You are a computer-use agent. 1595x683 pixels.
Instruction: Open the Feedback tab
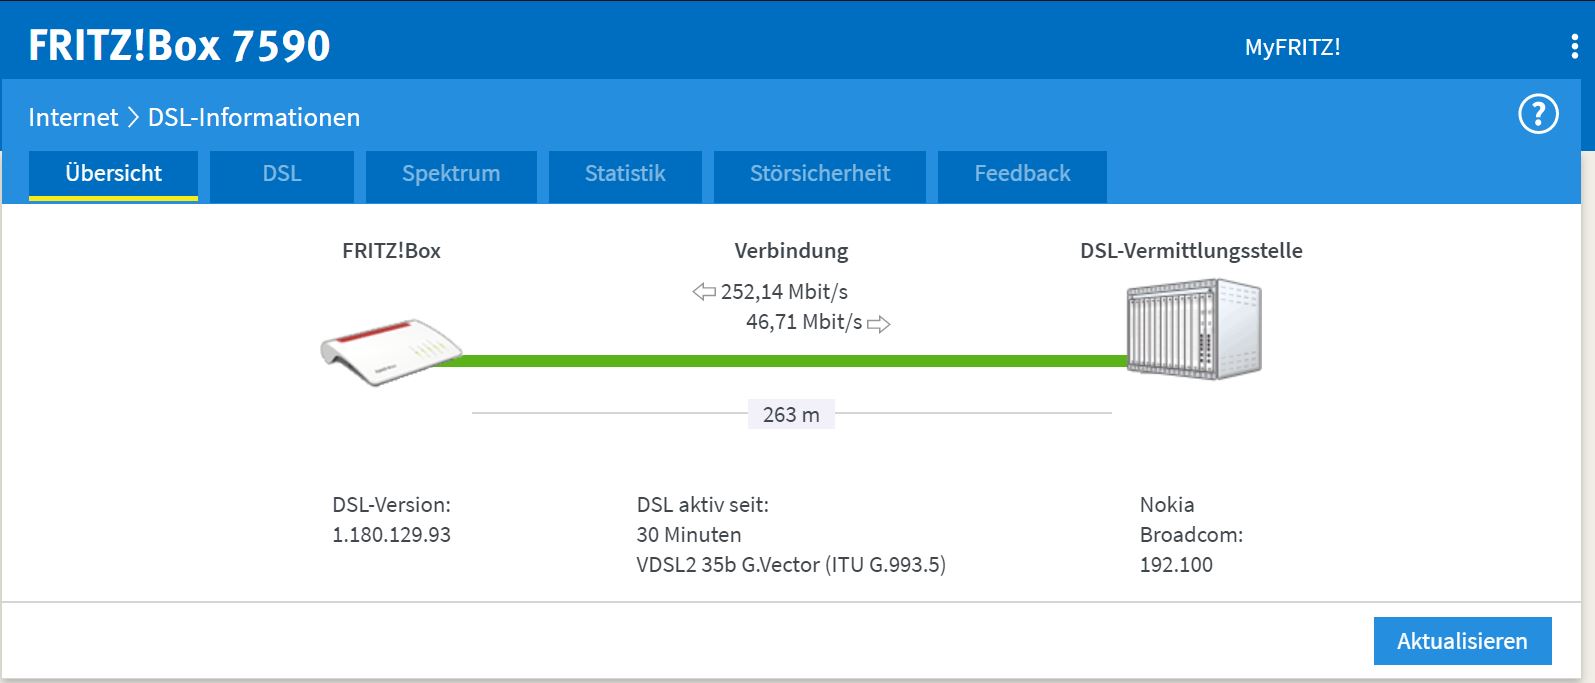1022,176
